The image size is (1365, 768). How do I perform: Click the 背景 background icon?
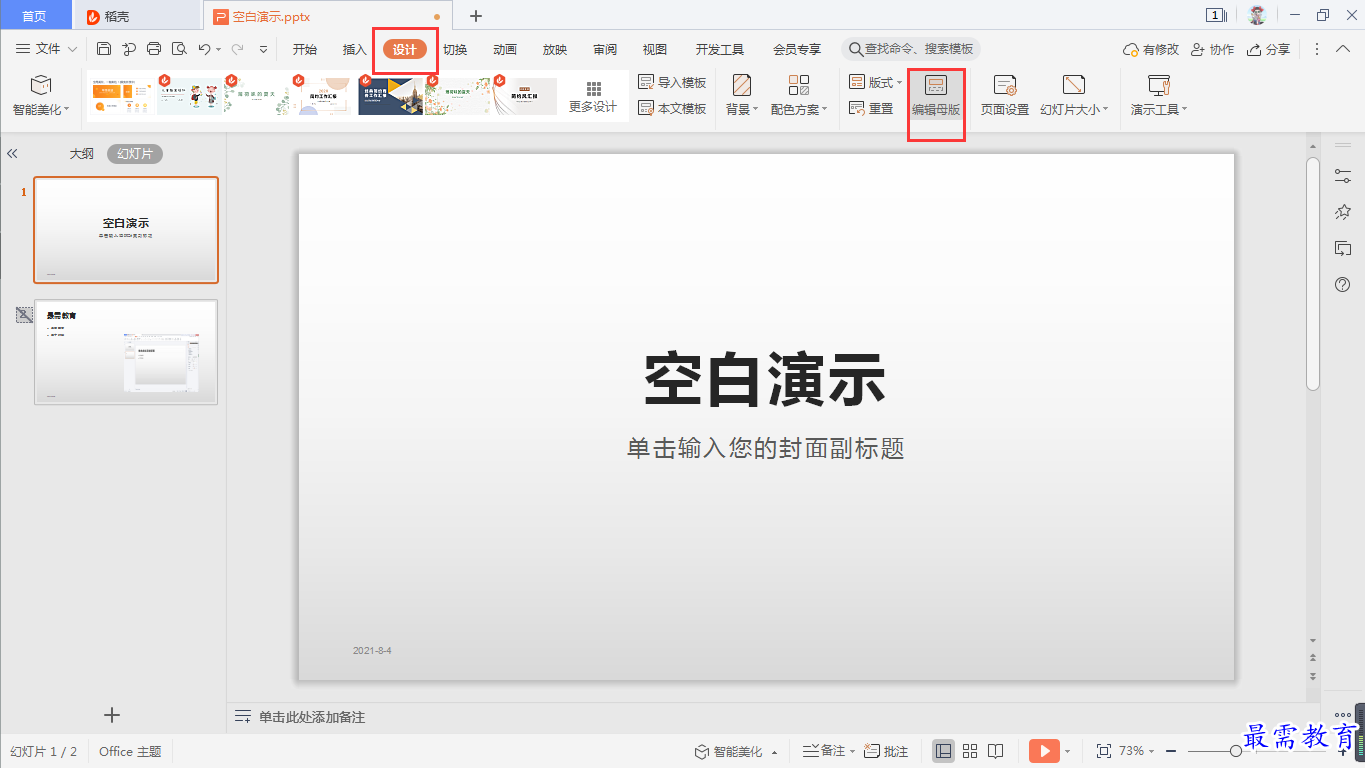click(742, 84)
